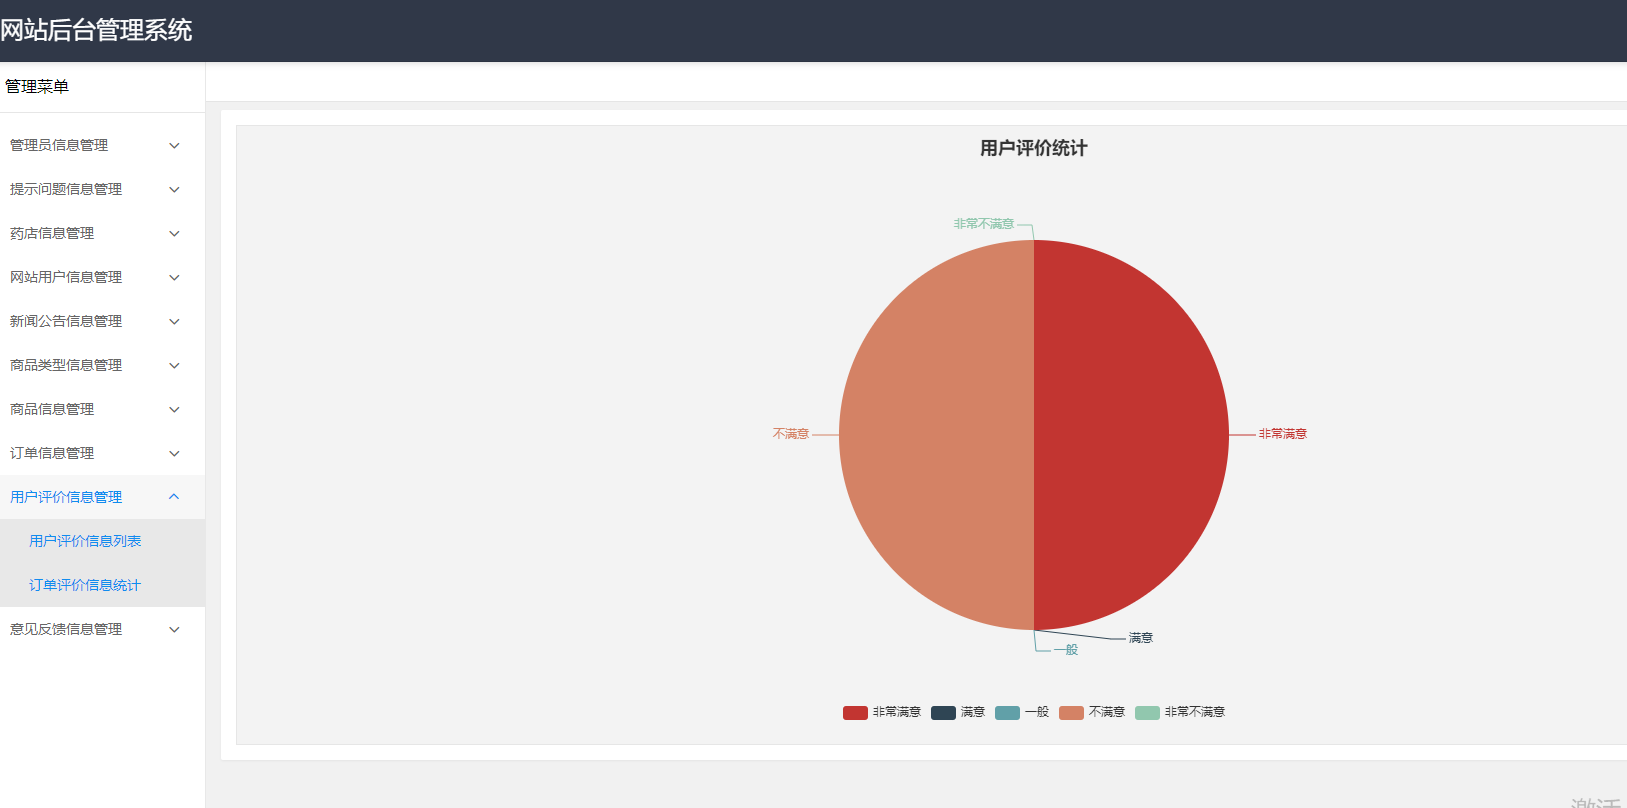This screenshot has height=808, width=1627.
Task: Toggle 一般 legend teal swatch
Action: [x=1007, y=712]
